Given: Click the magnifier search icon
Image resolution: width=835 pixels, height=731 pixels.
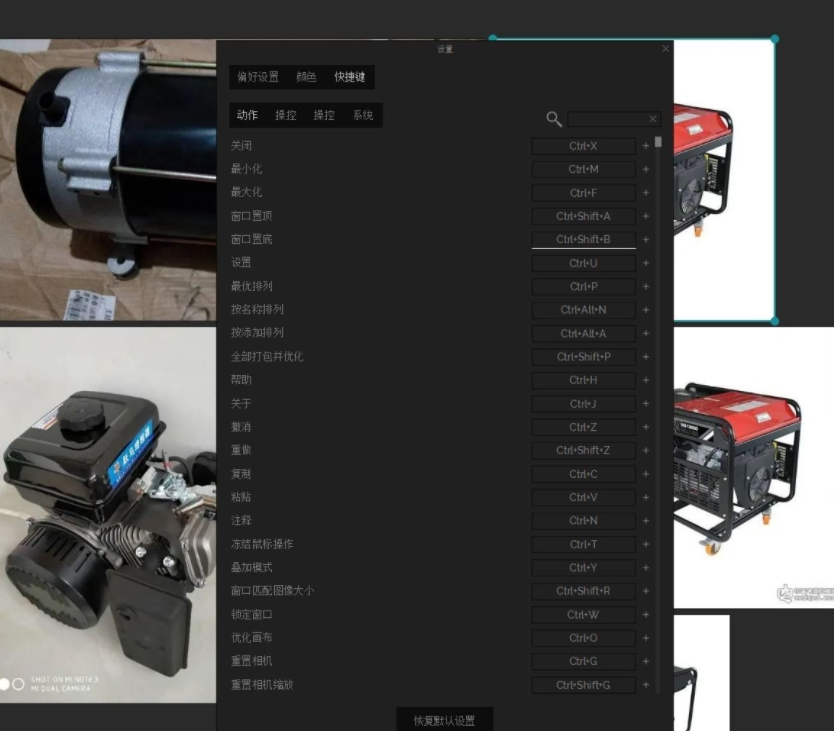Looking at the screenshot, I should coord(554,119).
